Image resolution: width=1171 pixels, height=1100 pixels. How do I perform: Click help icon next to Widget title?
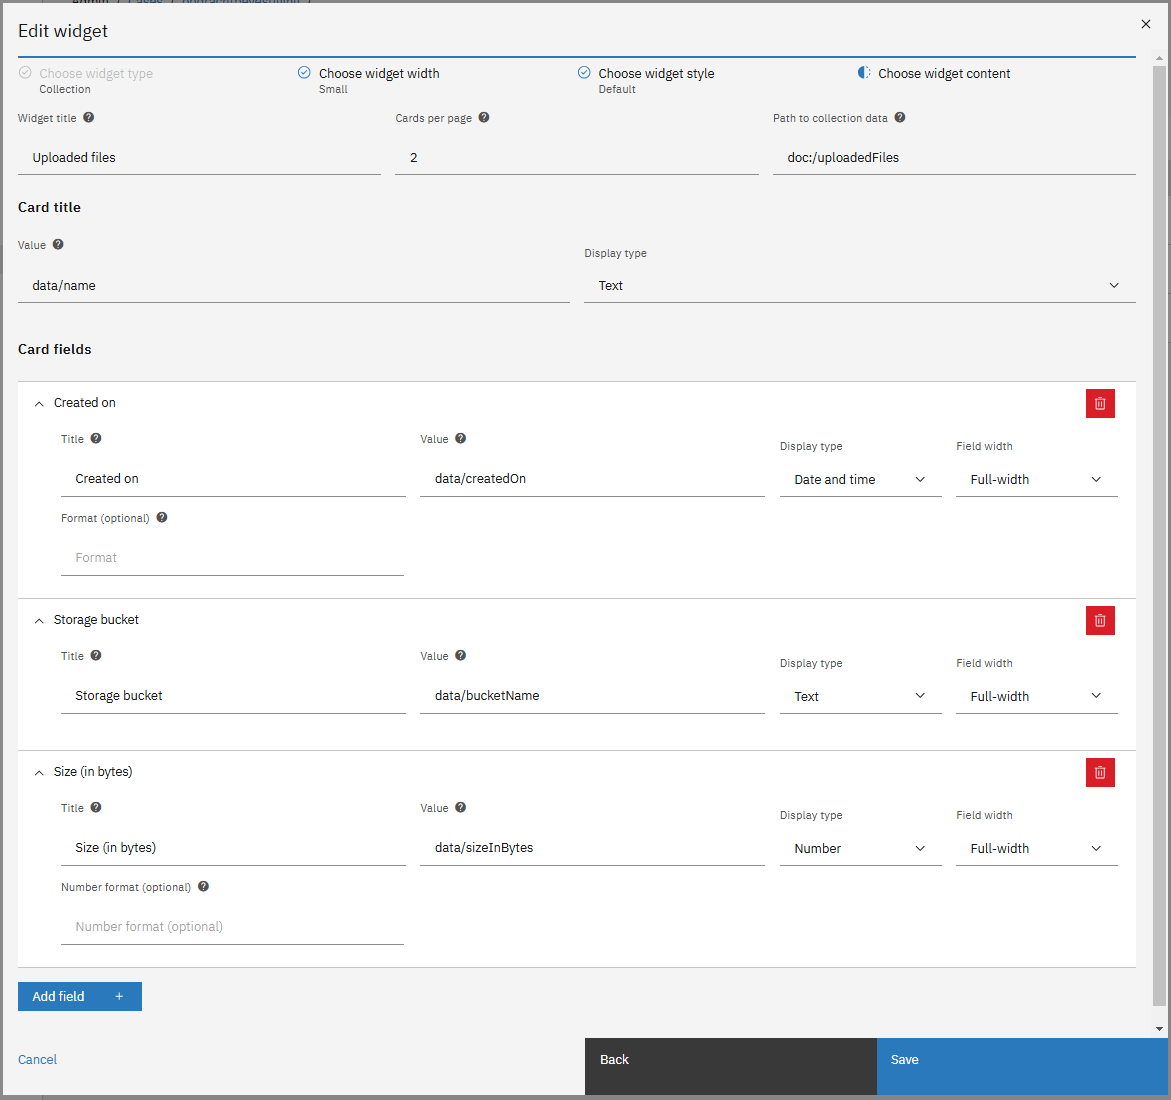pos(89,118)
